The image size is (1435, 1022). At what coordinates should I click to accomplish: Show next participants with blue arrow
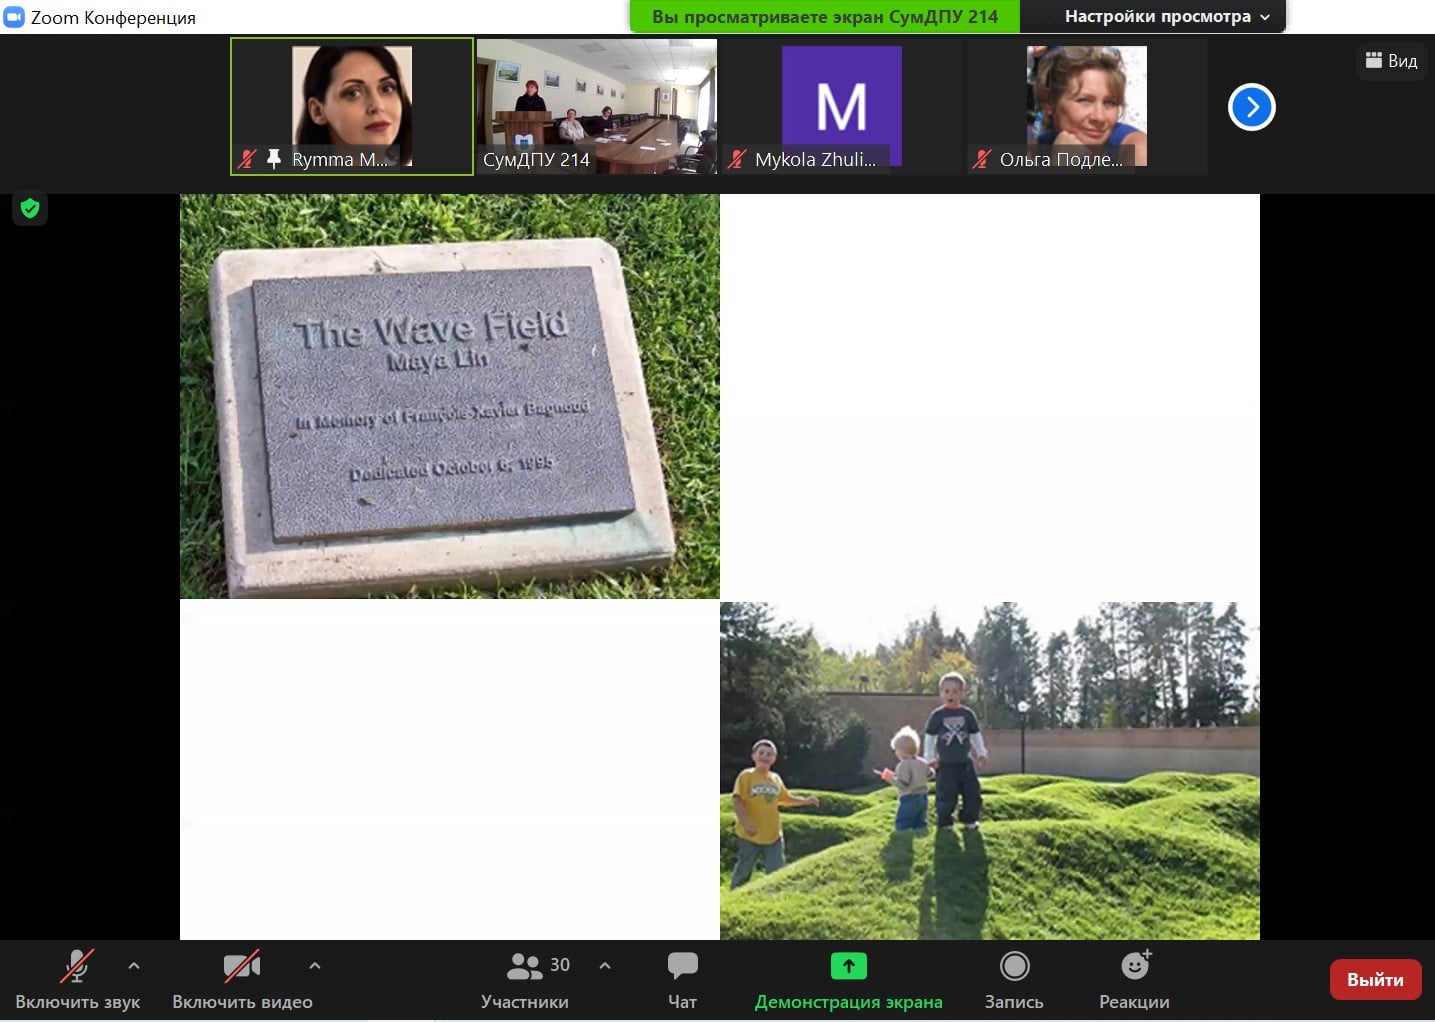tap(1251, 107)
